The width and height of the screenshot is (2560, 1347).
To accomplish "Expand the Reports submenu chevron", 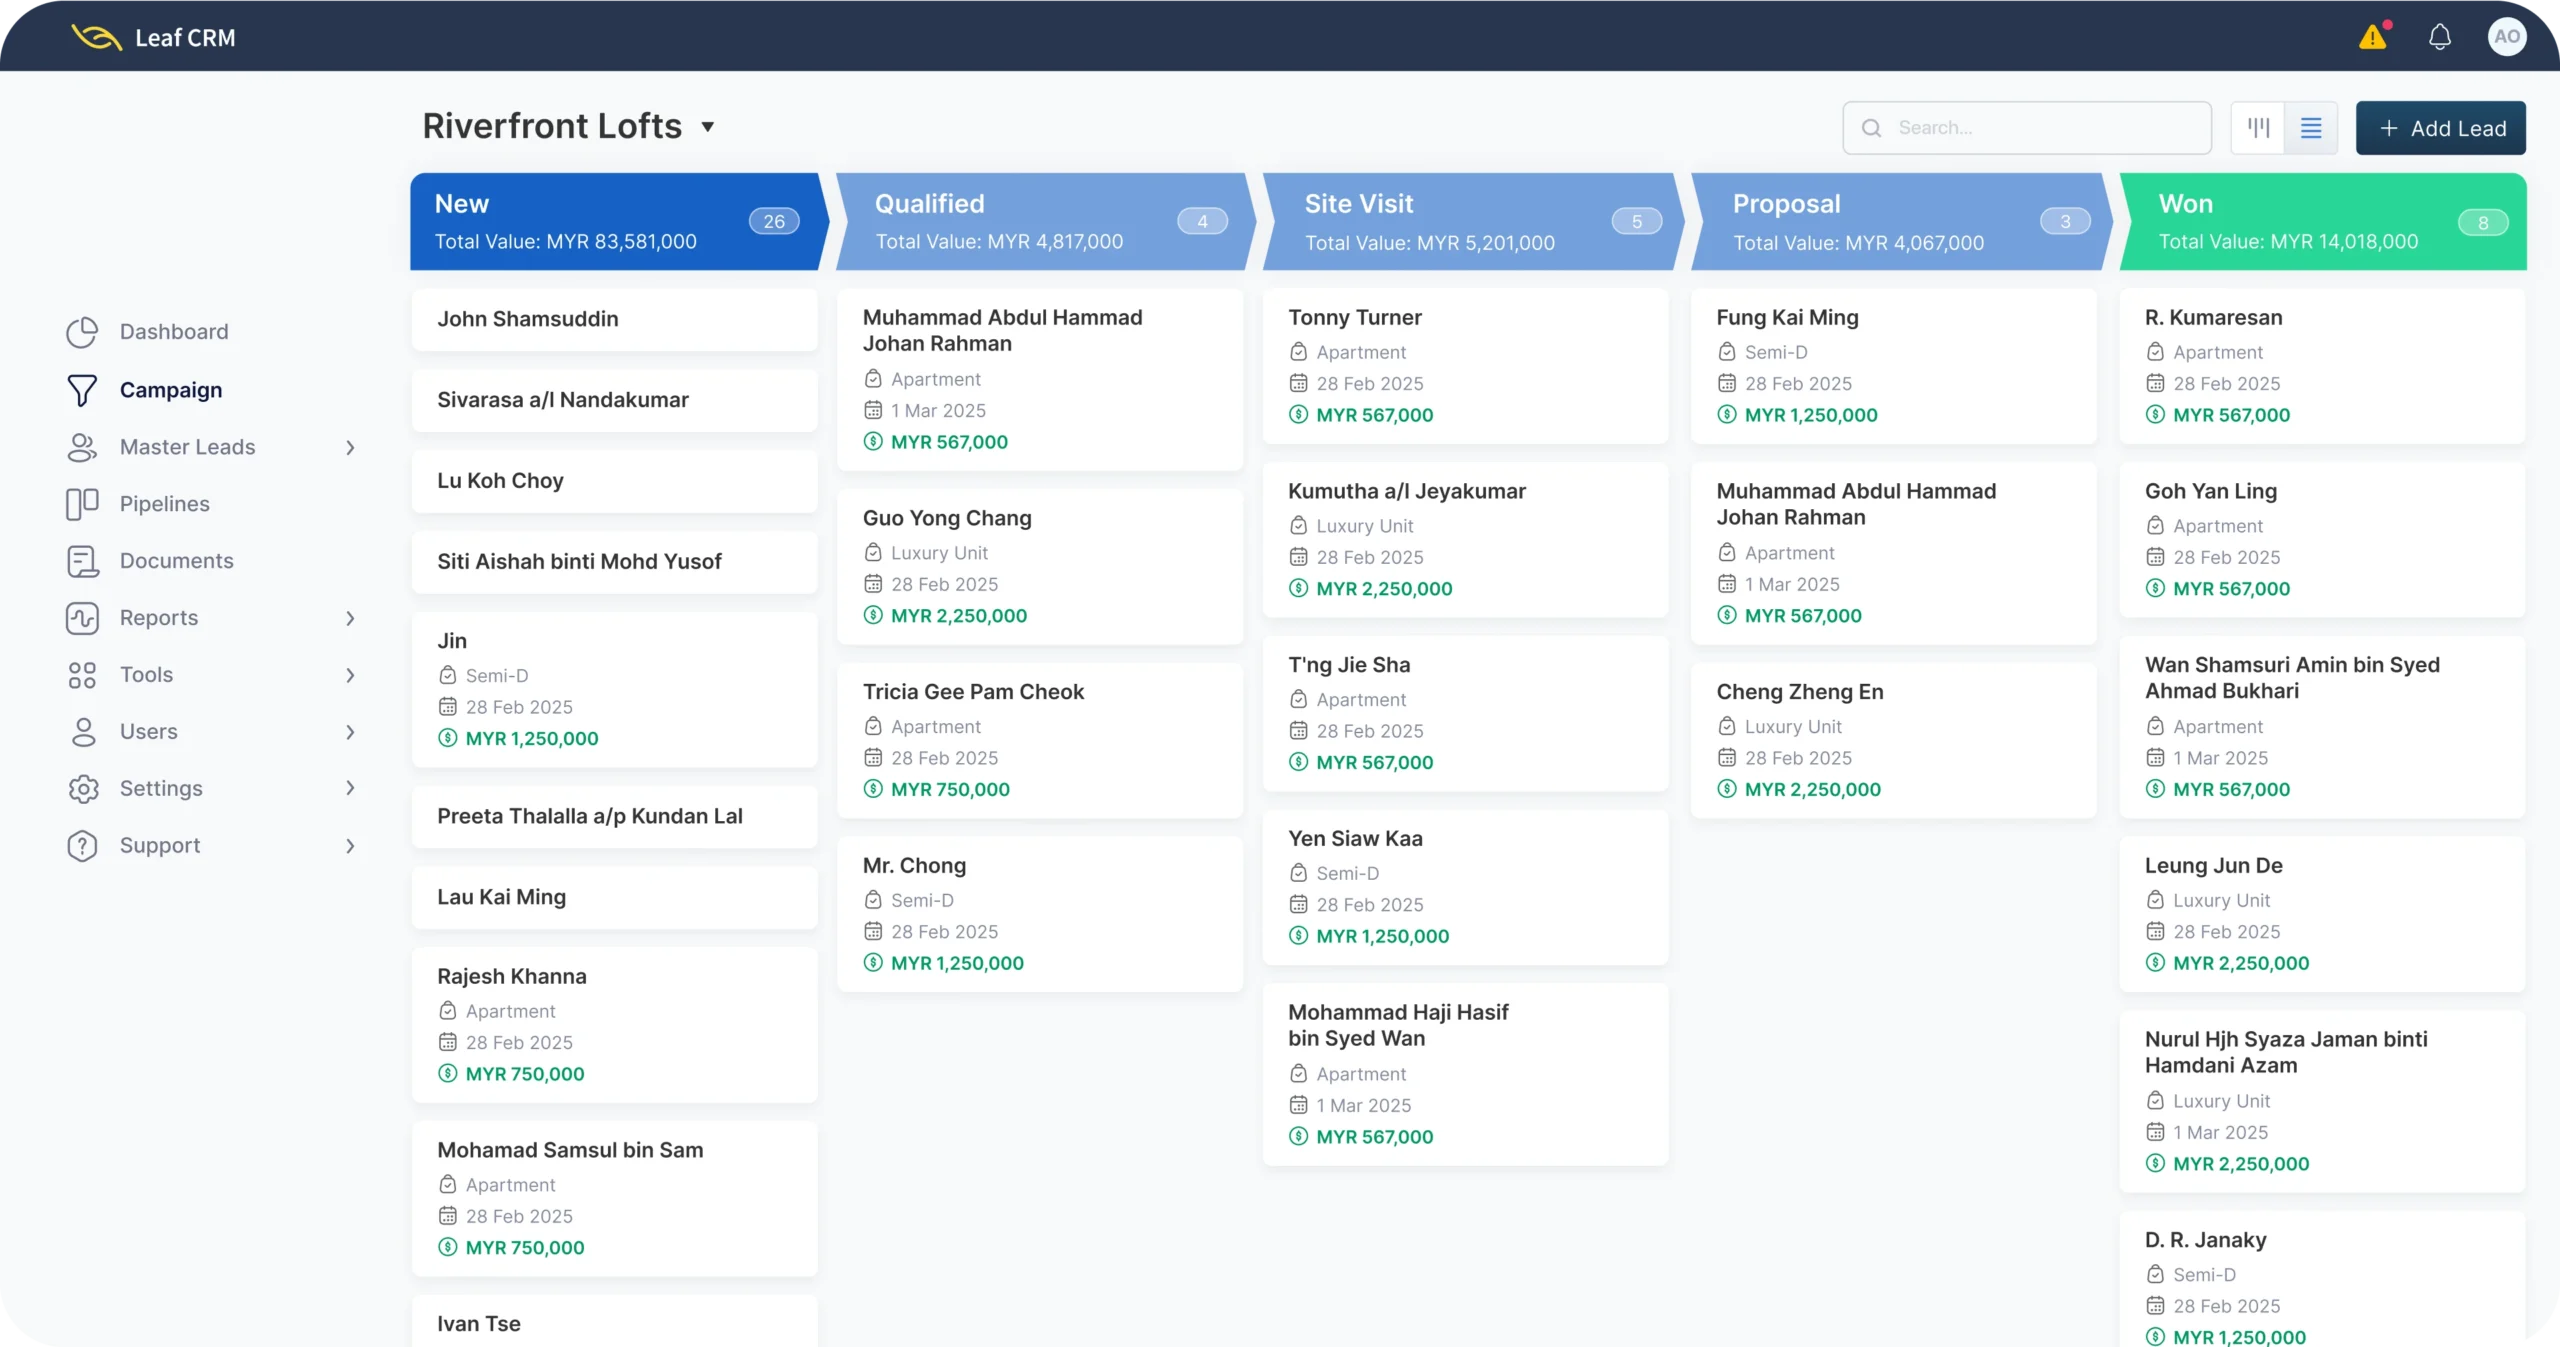I will click(x=350, y=618).
